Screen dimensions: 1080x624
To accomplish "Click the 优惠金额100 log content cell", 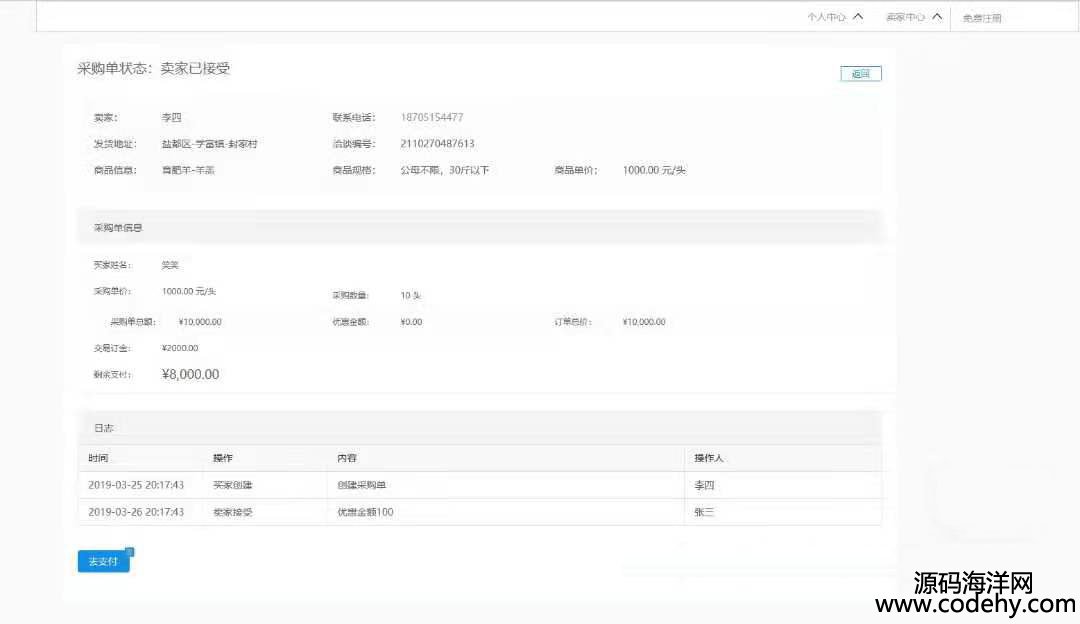I will (x=365, y=512).
